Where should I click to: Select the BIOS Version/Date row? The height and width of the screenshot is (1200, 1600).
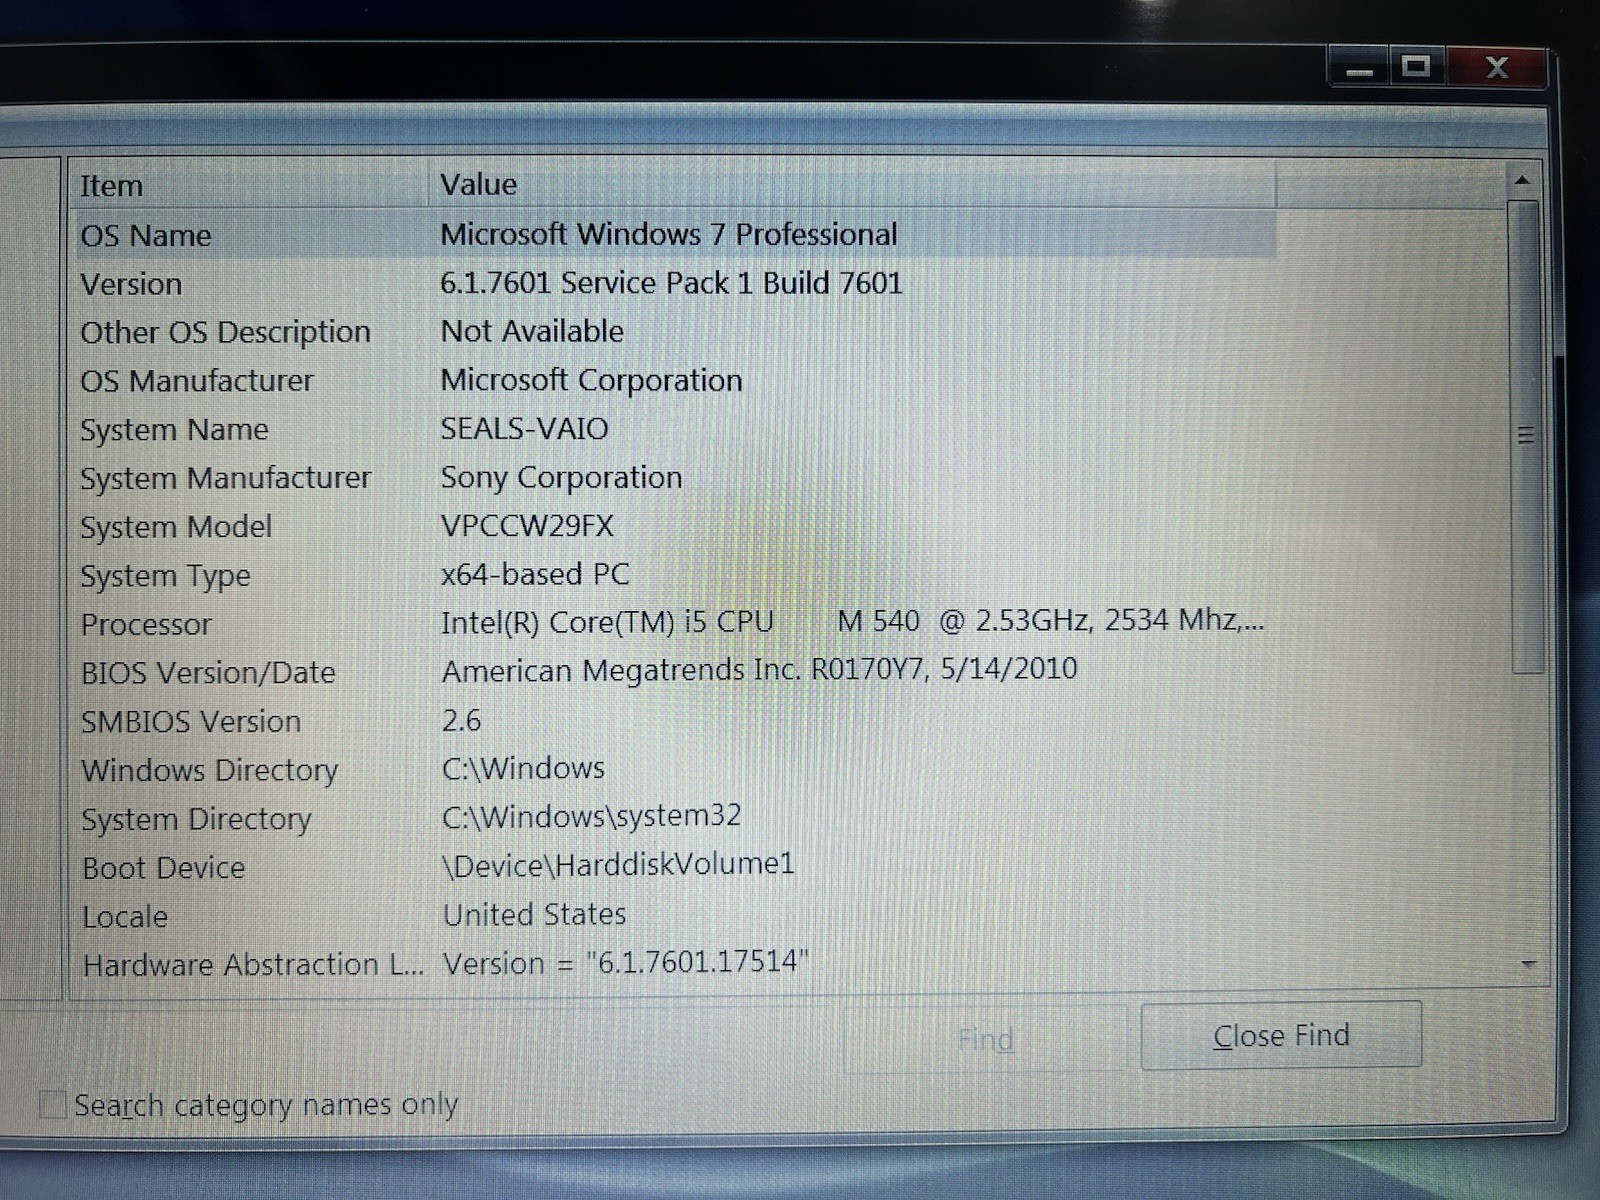tap(675, 672)
